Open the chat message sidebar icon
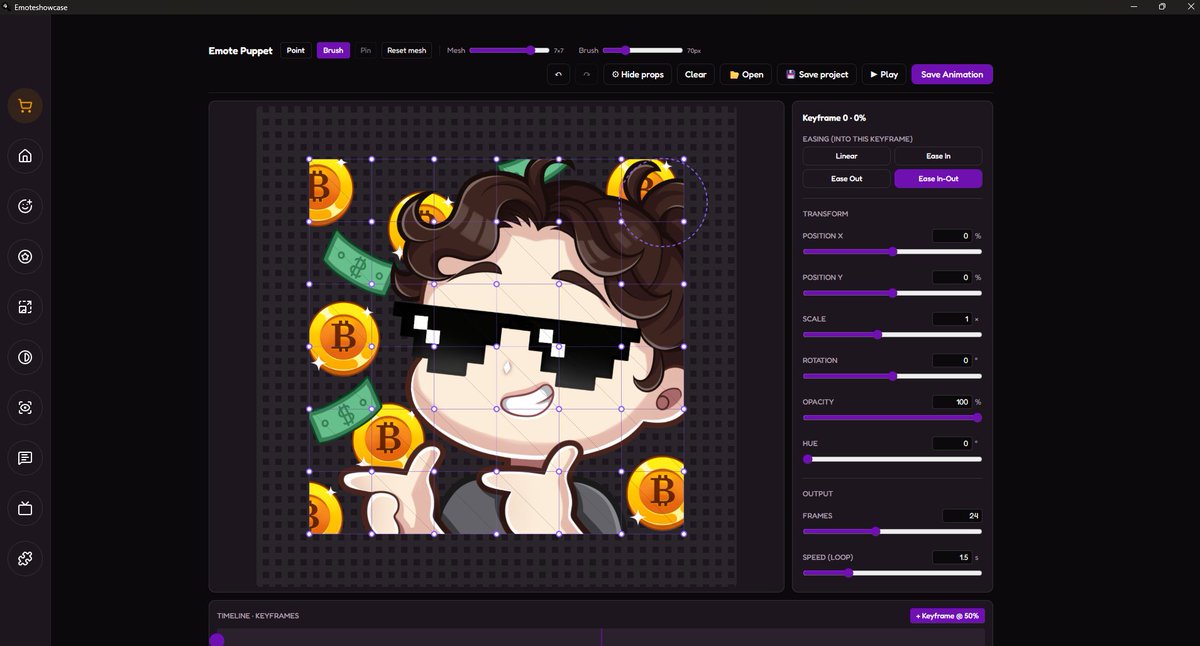 click(x=25, y=458)
